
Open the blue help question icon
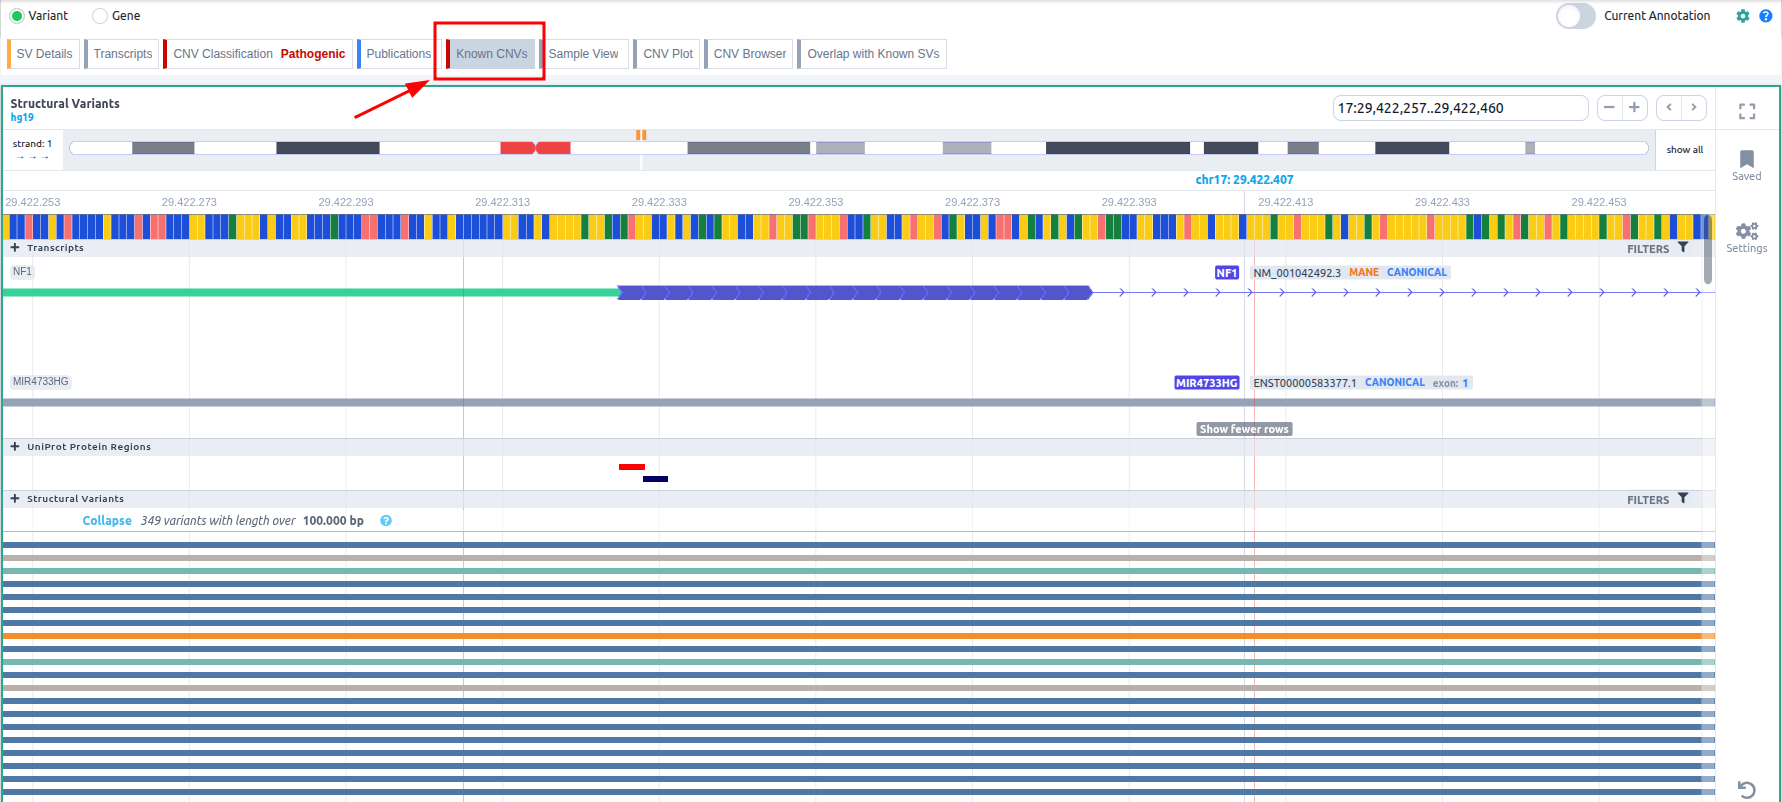click(x=1765, y=16)
